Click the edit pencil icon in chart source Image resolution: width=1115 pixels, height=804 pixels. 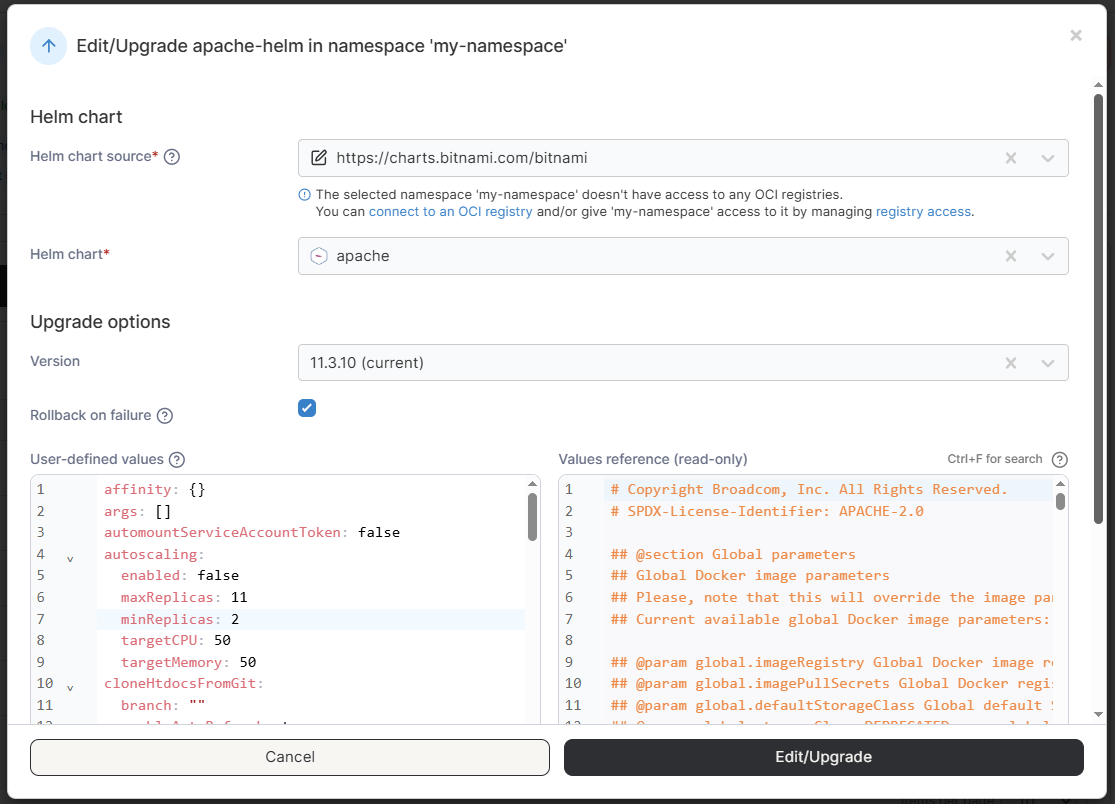pos(319,158)
